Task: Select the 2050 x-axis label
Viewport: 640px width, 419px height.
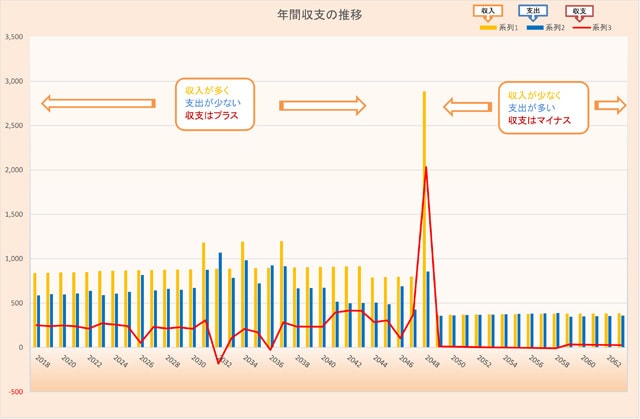Action: [458, 361]
